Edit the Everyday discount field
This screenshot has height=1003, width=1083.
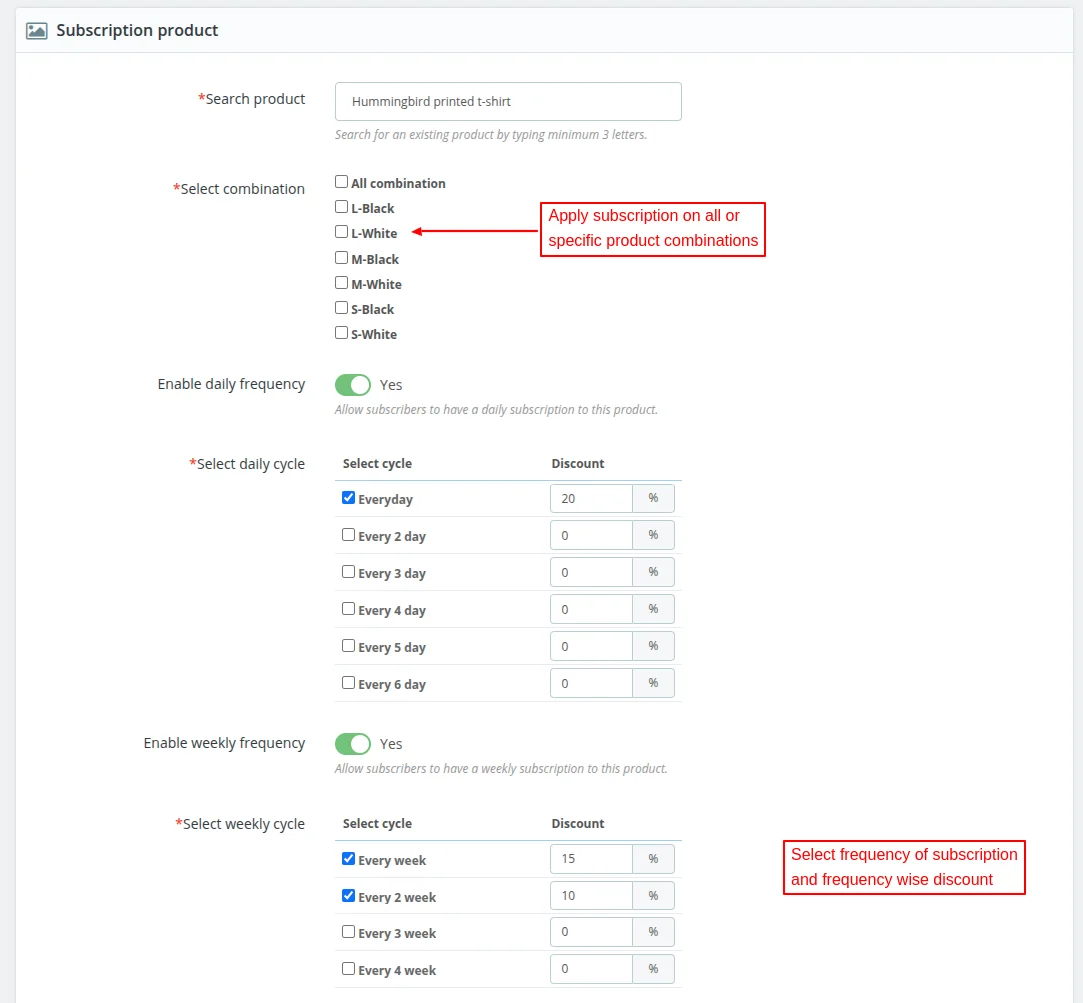591,499
